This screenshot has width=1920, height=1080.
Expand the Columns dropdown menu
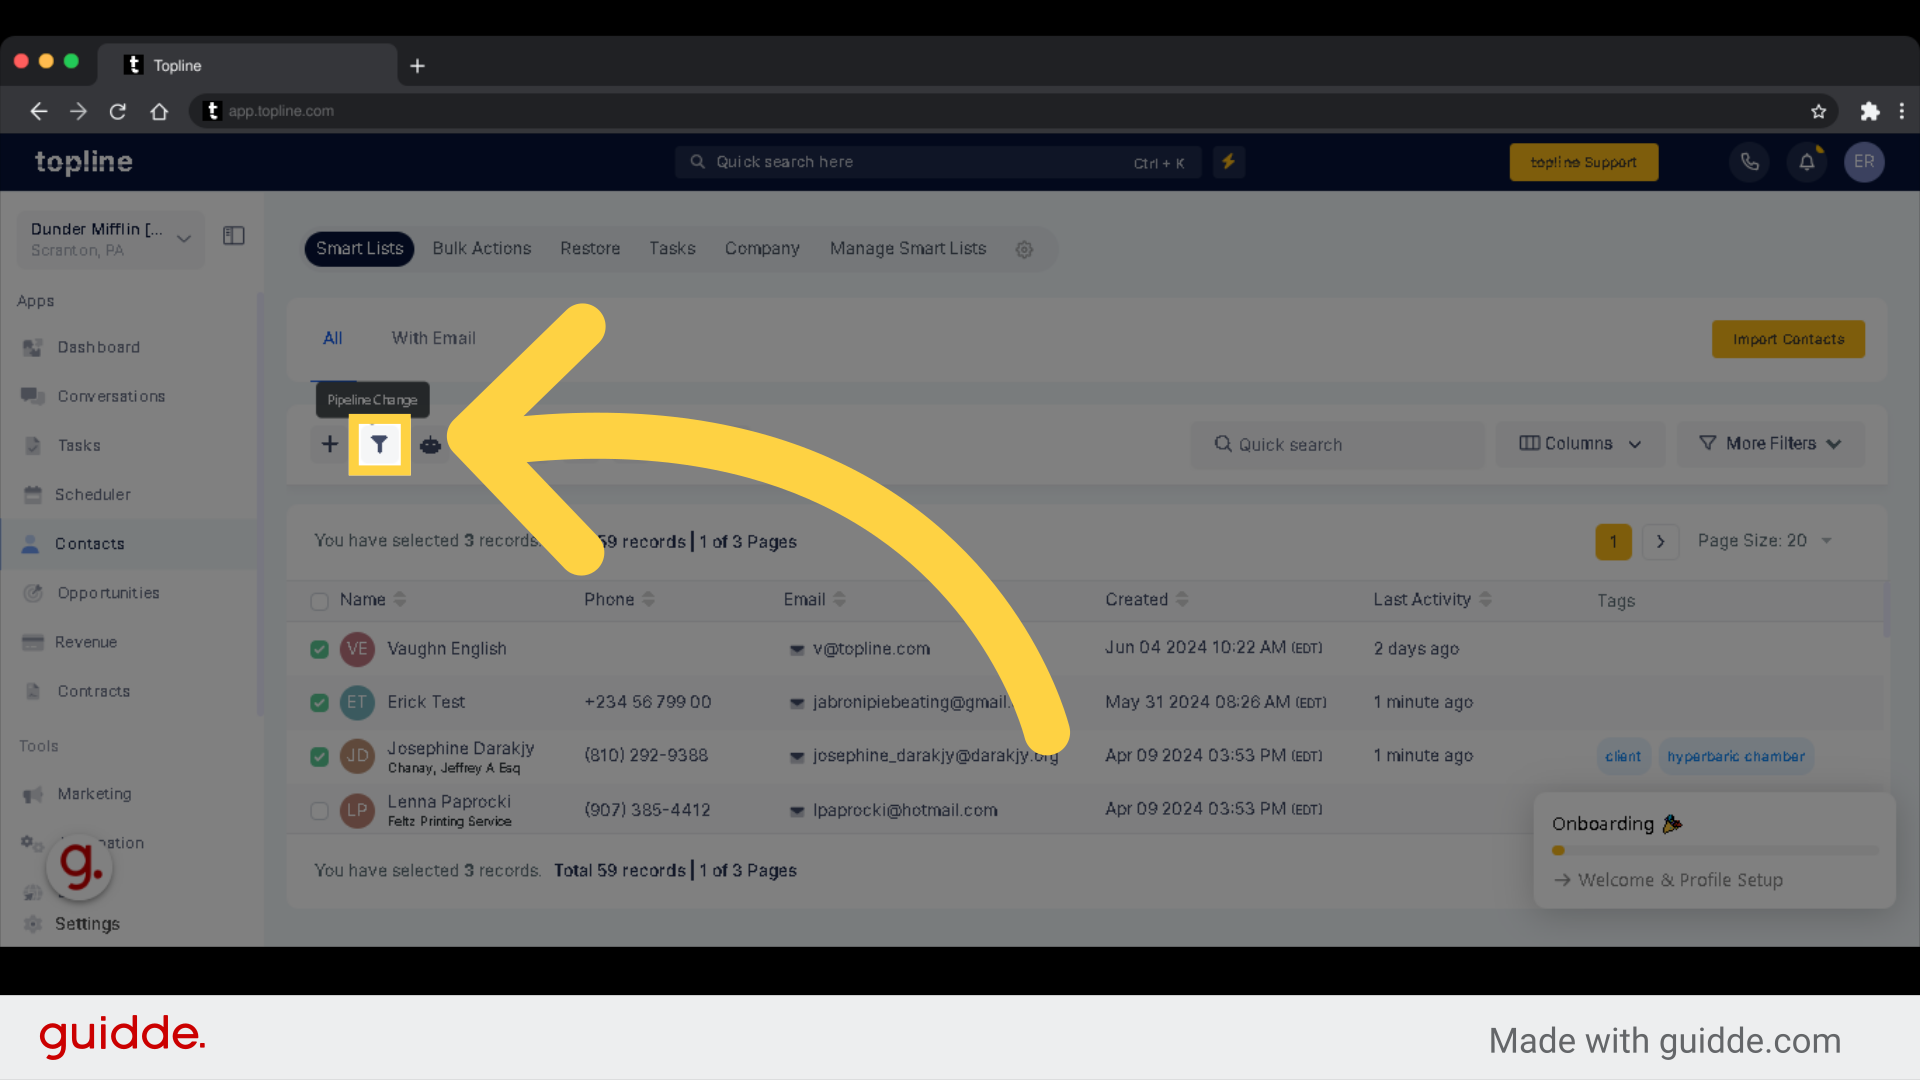click(x=1580, y=443)
